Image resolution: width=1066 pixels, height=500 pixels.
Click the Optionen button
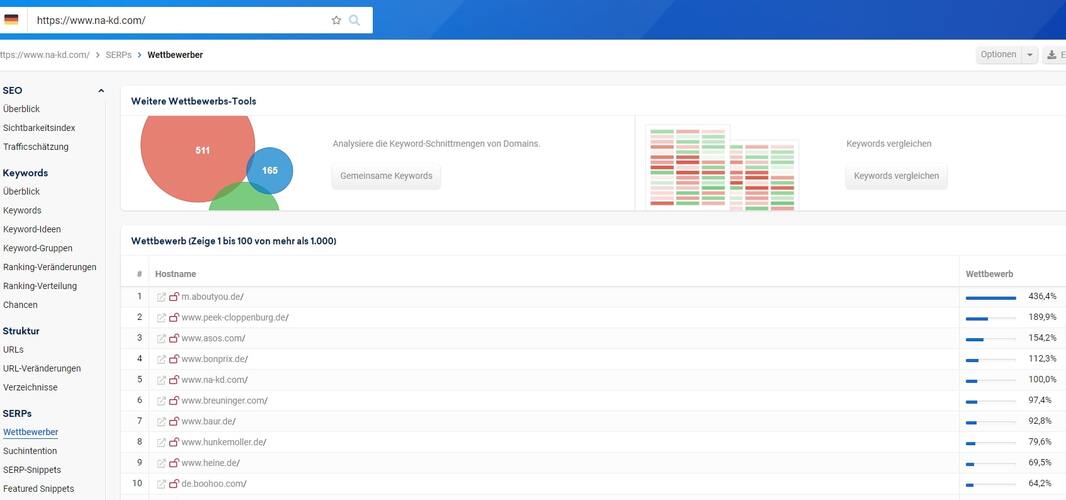point(999,55)
